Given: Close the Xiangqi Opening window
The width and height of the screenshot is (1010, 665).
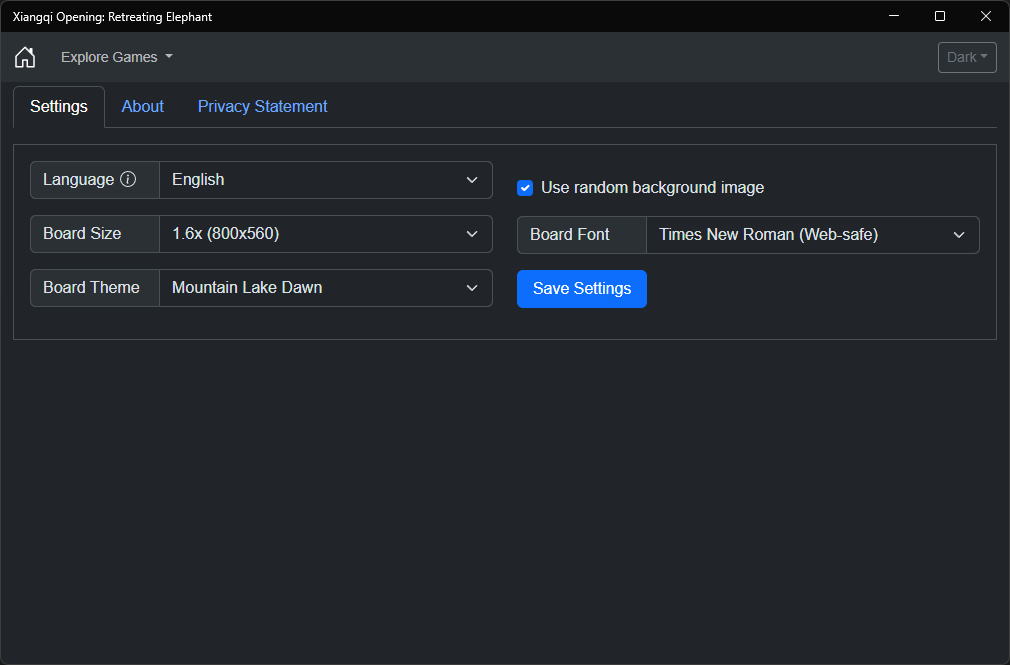Looking at the screenshot, I should [986, 16].
